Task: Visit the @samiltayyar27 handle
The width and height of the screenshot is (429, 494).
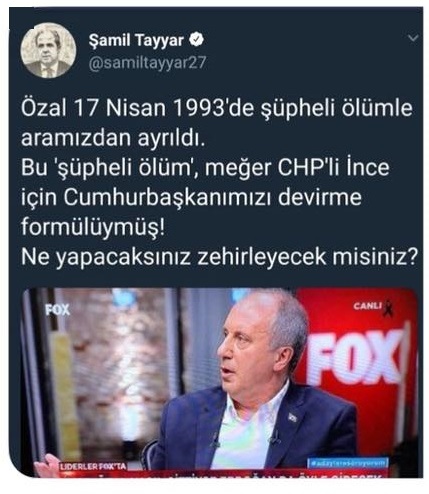Action: pos(147,63)
